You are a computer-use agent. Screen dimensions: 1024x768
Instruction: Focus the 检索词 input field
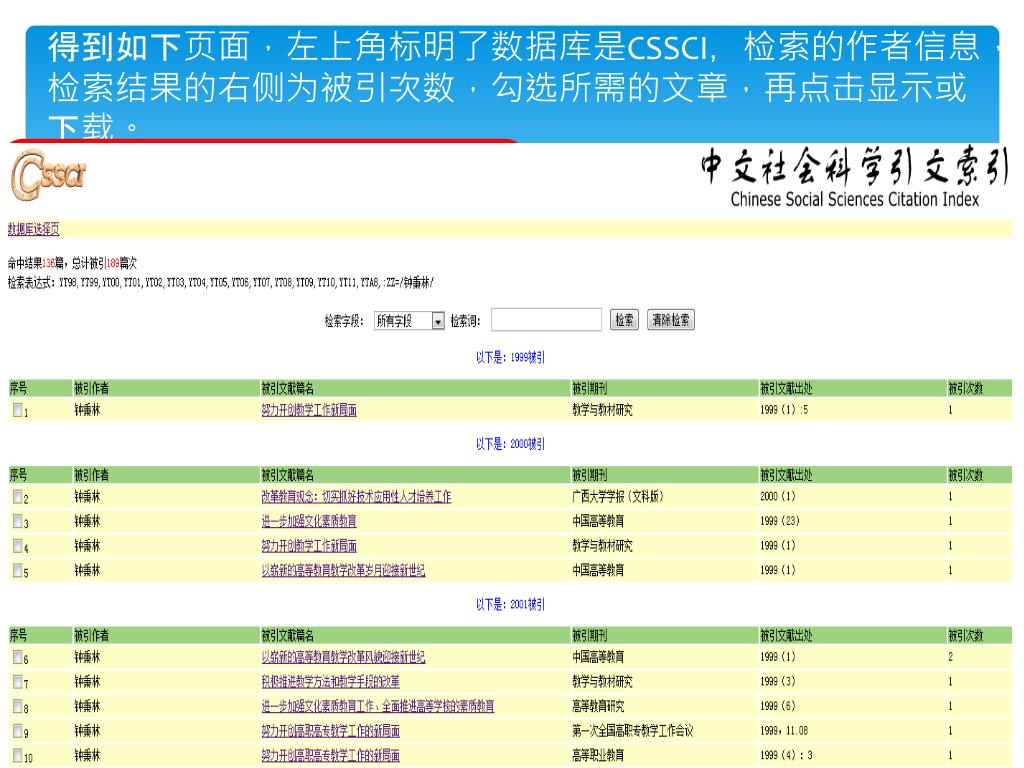pos(546,320)
